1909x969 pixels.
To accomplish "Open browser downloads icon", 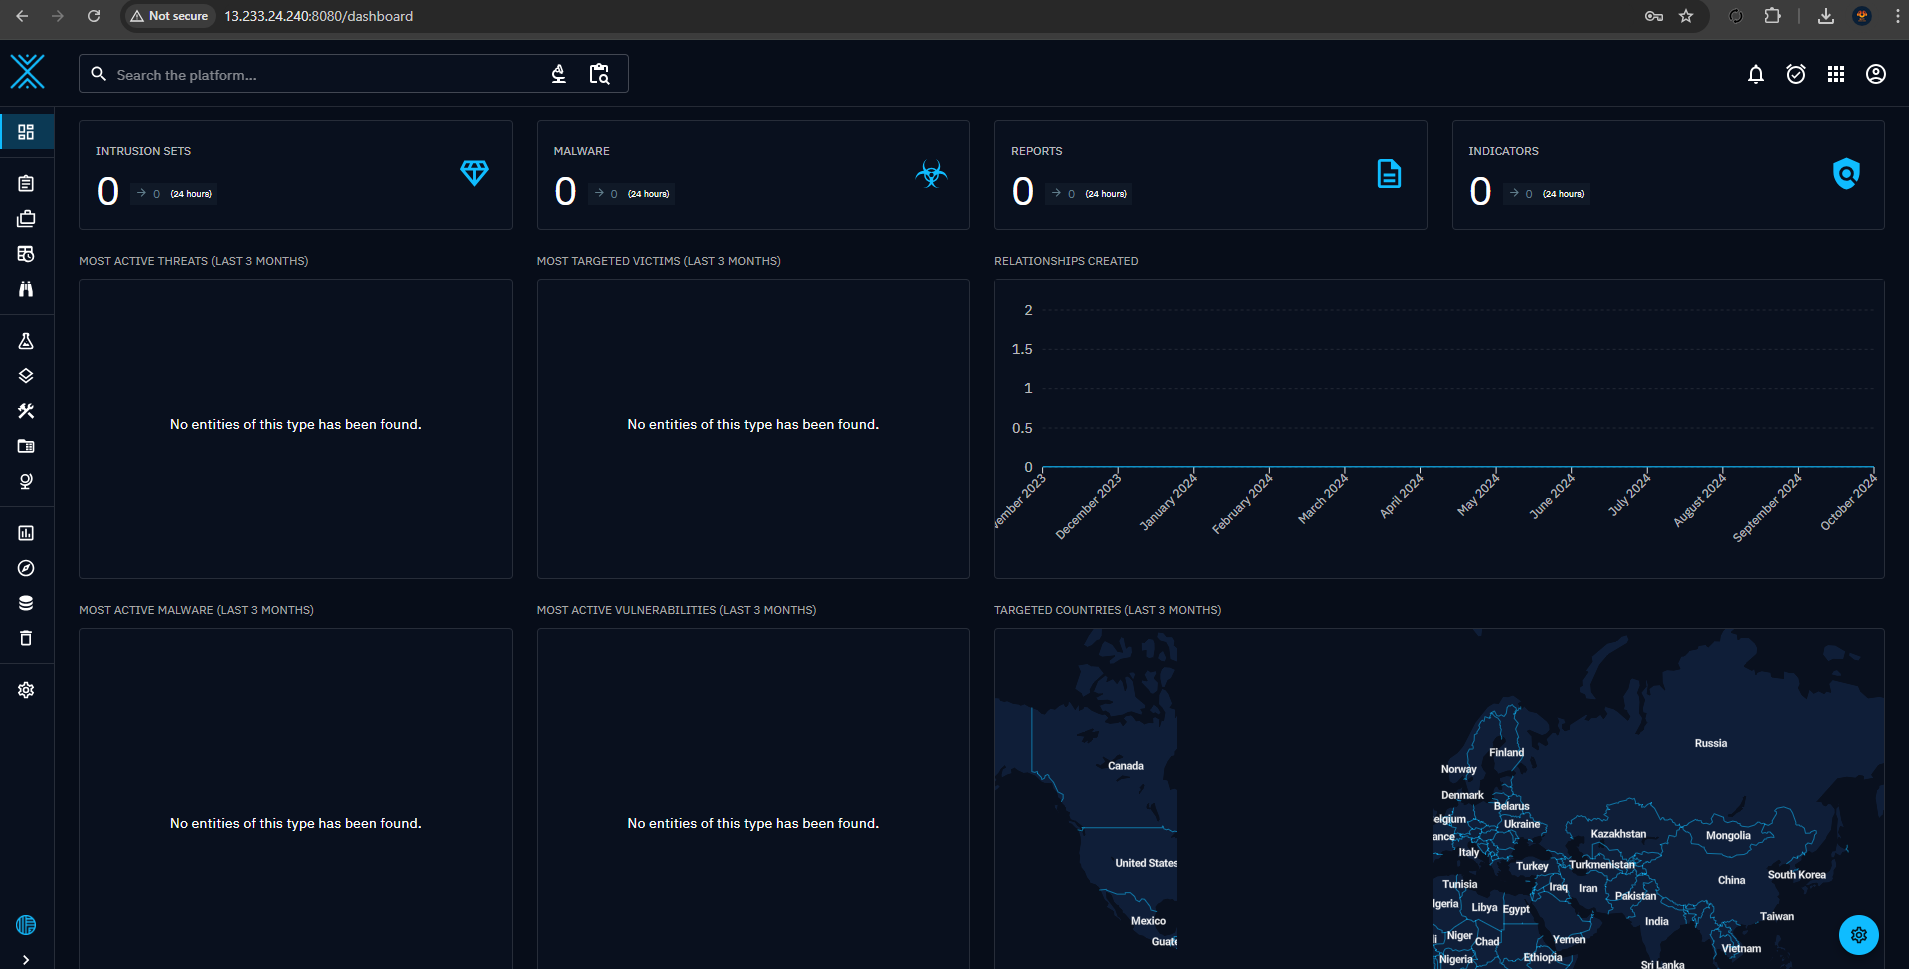I will [1826, 16].
